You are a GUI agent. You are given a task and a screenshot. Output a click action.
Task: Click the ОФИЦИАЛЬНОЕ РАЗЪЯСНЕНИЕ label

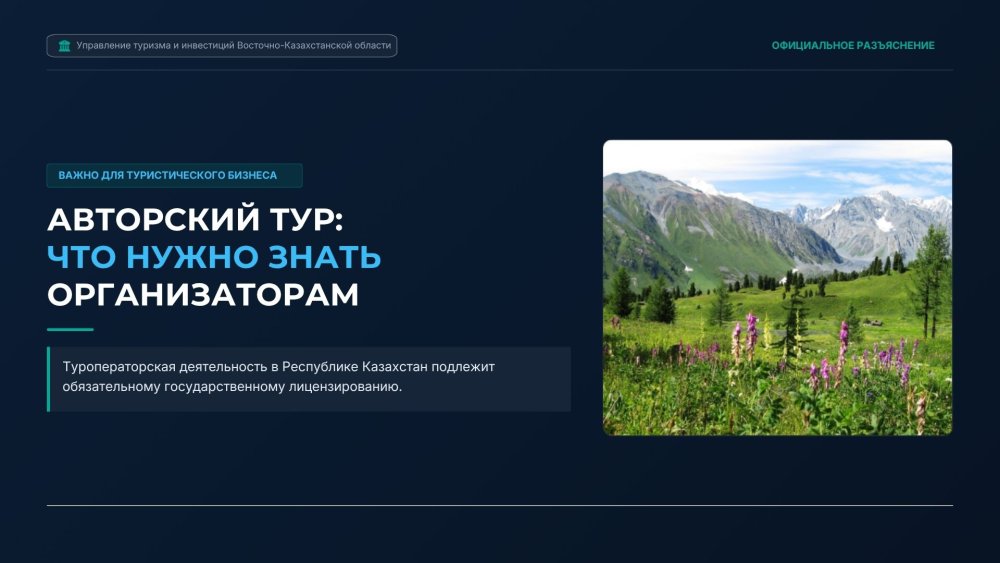853,46
